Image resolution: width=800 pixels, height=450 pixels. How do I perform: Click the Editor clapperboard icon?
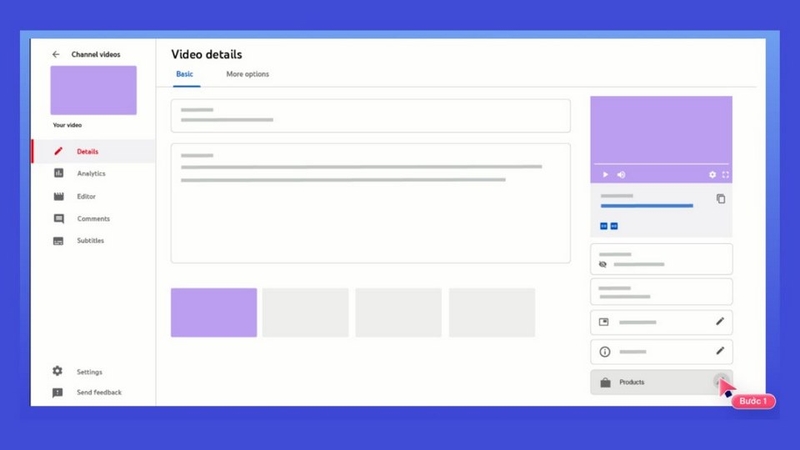(59, 196)
